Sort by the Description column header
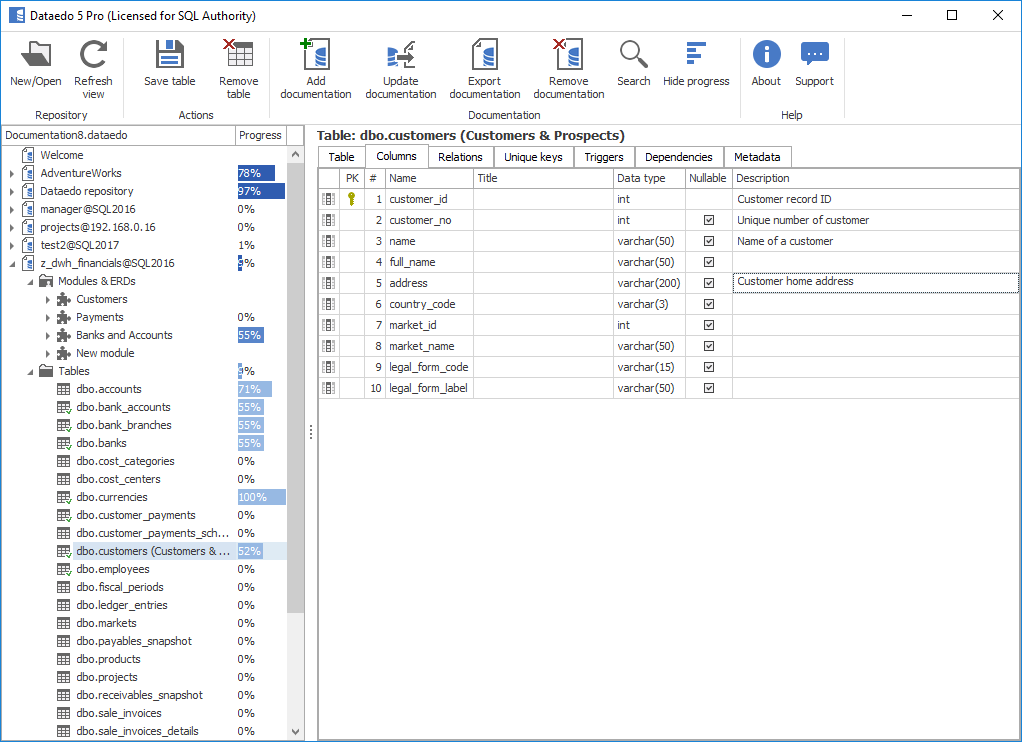Viewport: 1022px width, 742px height. [x=875, y=178]
